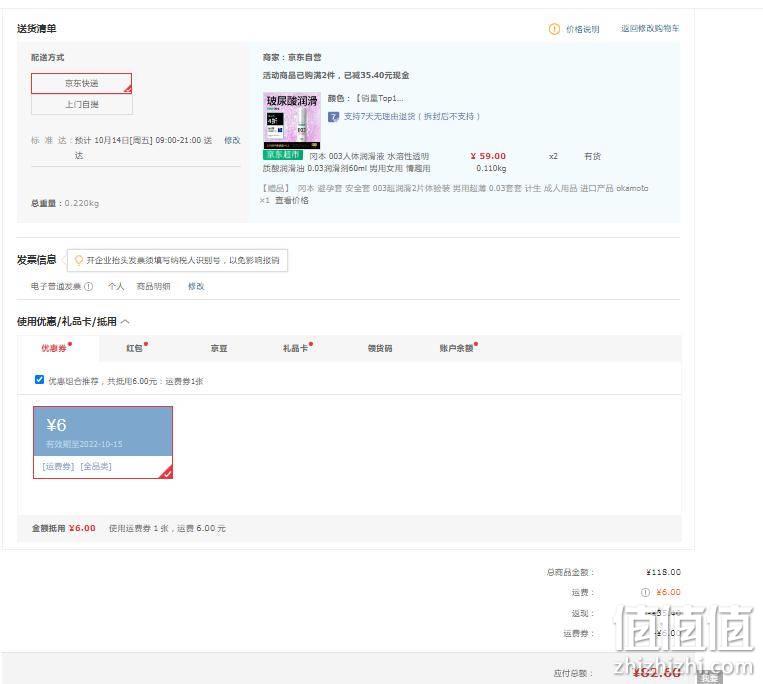Select the ¥6 shipping coupon card

point(103,442)
